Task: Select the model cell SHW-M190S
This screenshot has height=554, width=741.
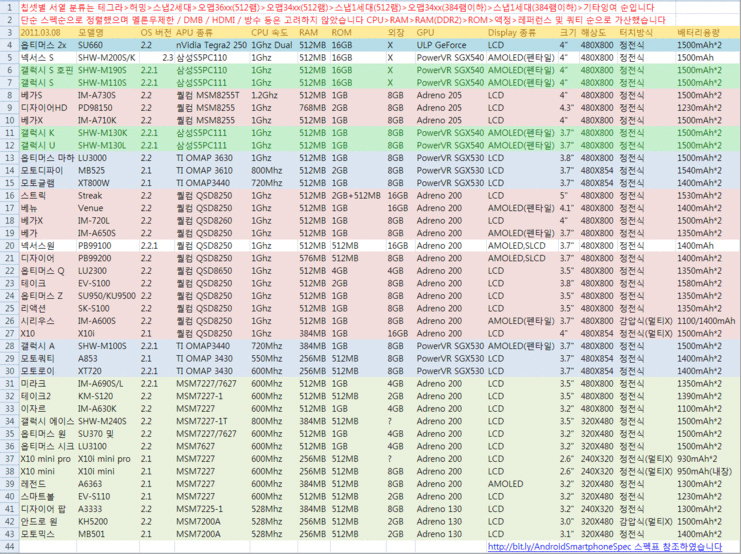Action: pyautogui.click(x=102, y=70)
